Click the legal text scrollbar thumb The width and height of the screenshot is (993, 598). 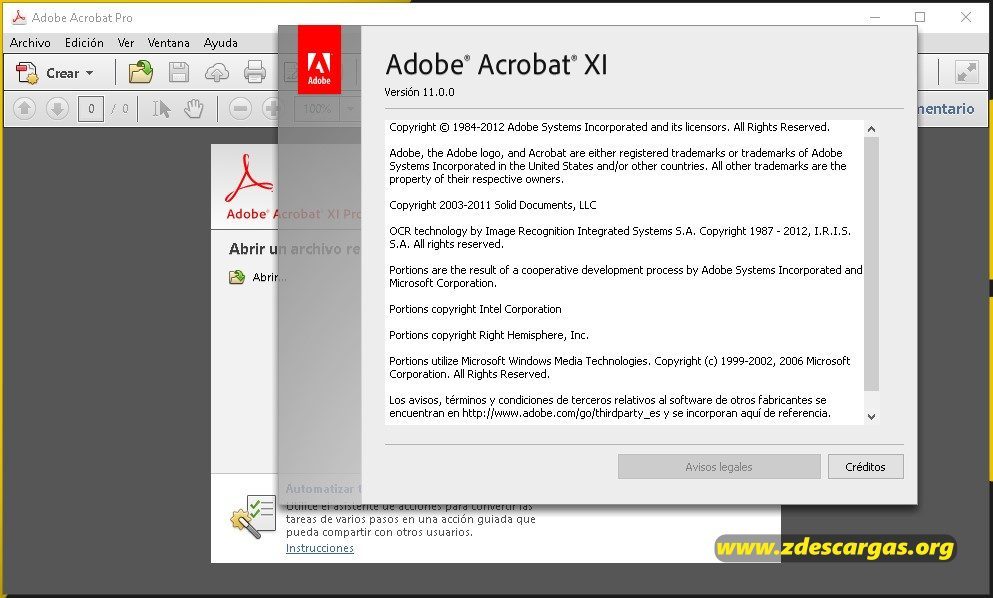[x=871, y=264]
